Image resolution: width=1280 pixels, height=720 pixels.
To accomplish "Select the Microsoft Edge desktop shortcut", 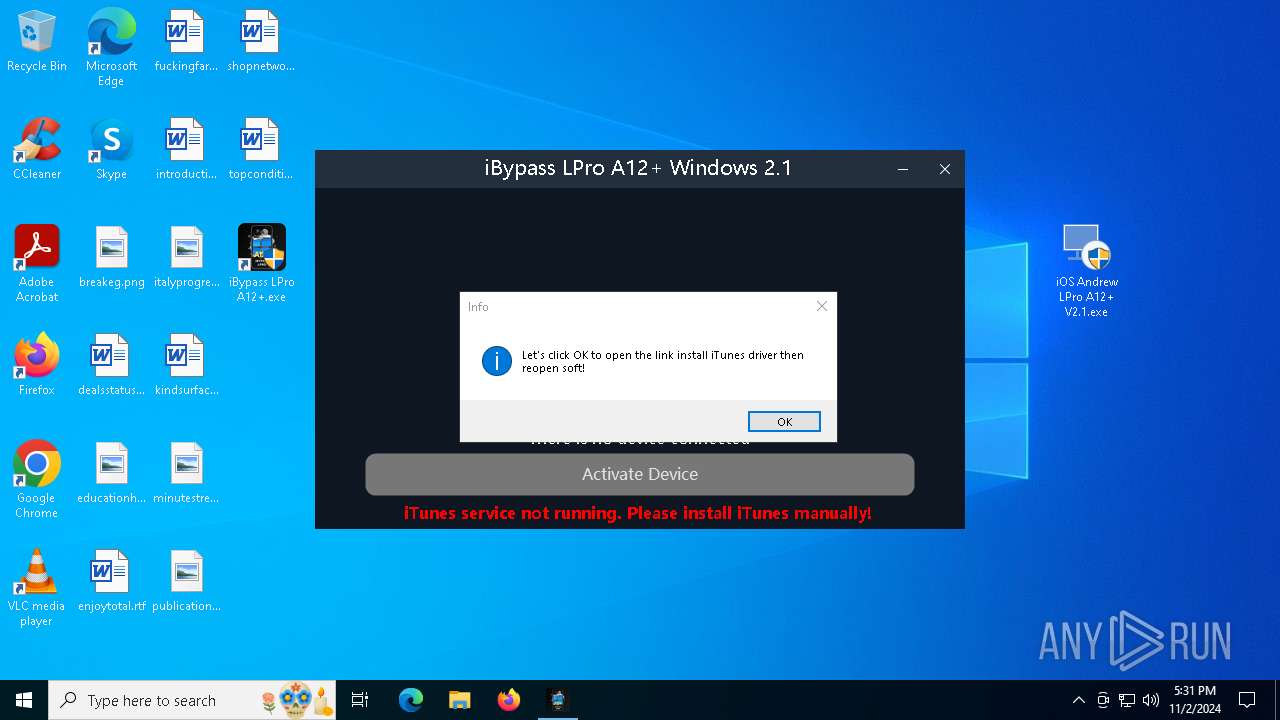I will tap(111, 47).
